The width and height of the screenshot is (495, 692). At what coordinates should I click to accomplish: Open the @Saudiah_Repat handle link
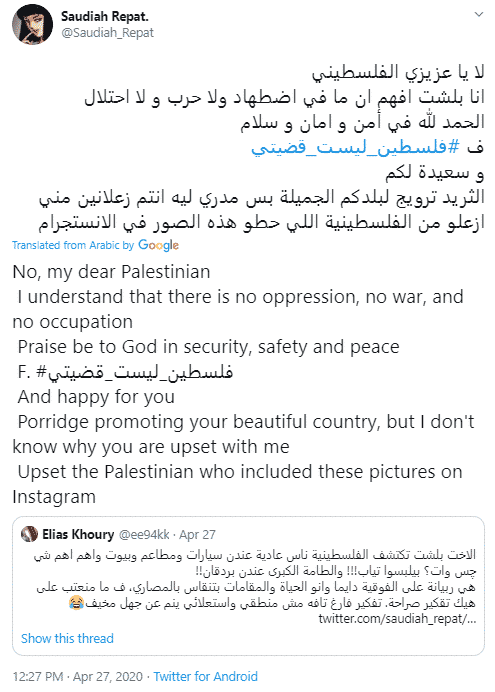pyautogui.click(x=108, y=33)
